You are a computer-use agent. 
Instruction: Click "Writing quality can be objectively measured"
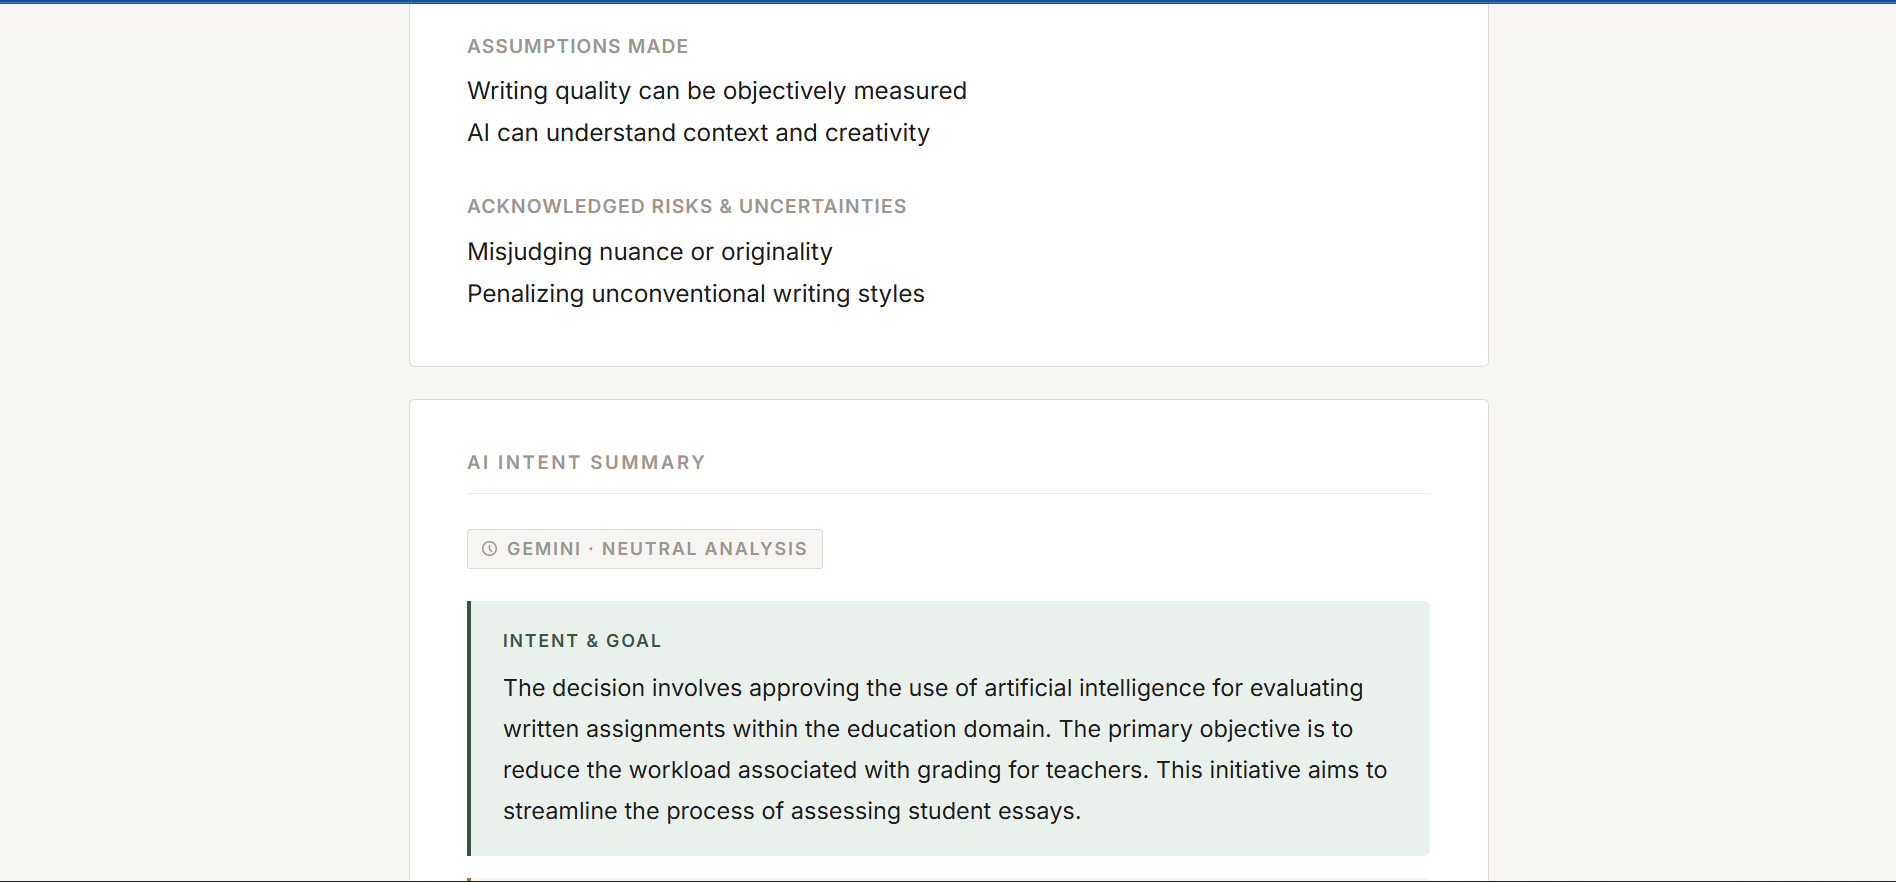click(716, 91)
